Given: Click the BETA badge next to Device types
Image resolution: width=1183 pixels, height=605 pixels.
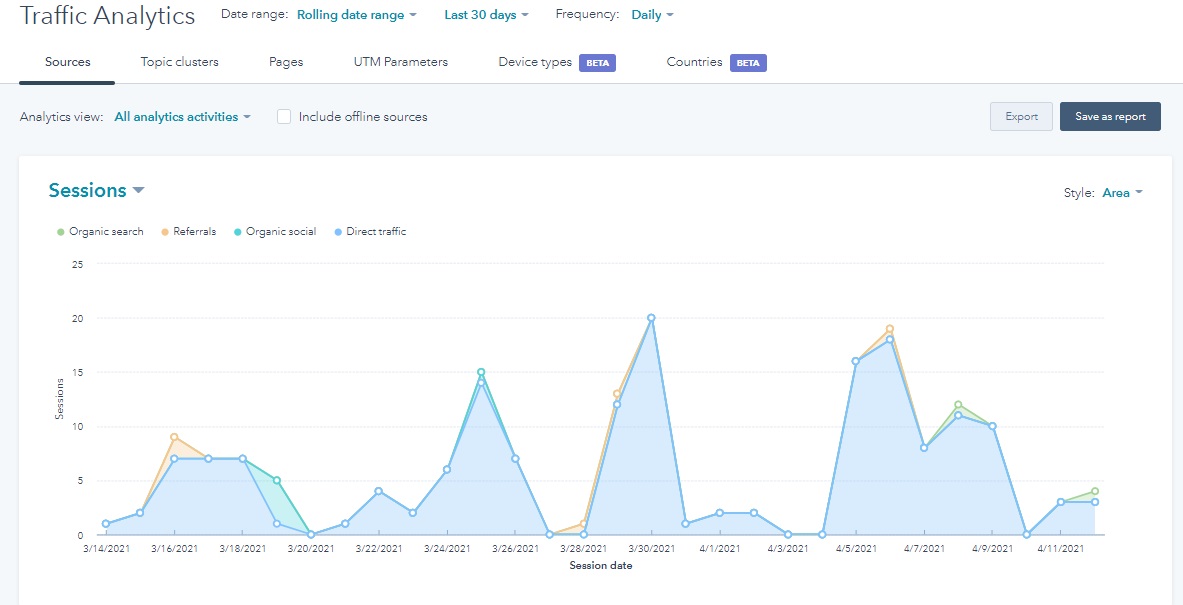Looking at the screenshot, I should tap(599, 62).
